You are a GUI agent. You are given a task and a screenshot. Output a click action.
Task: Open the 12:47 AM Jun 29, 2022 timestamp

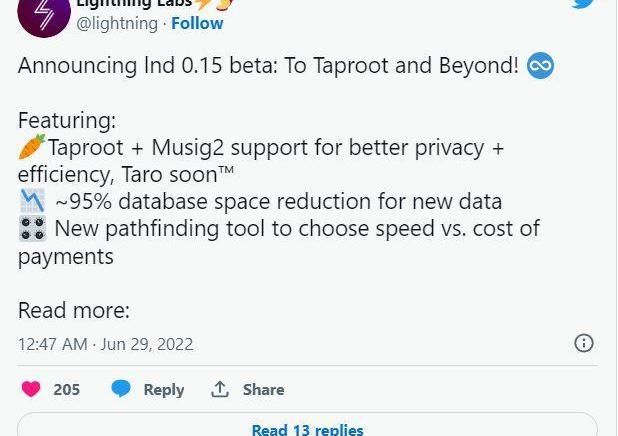(105, 344)
